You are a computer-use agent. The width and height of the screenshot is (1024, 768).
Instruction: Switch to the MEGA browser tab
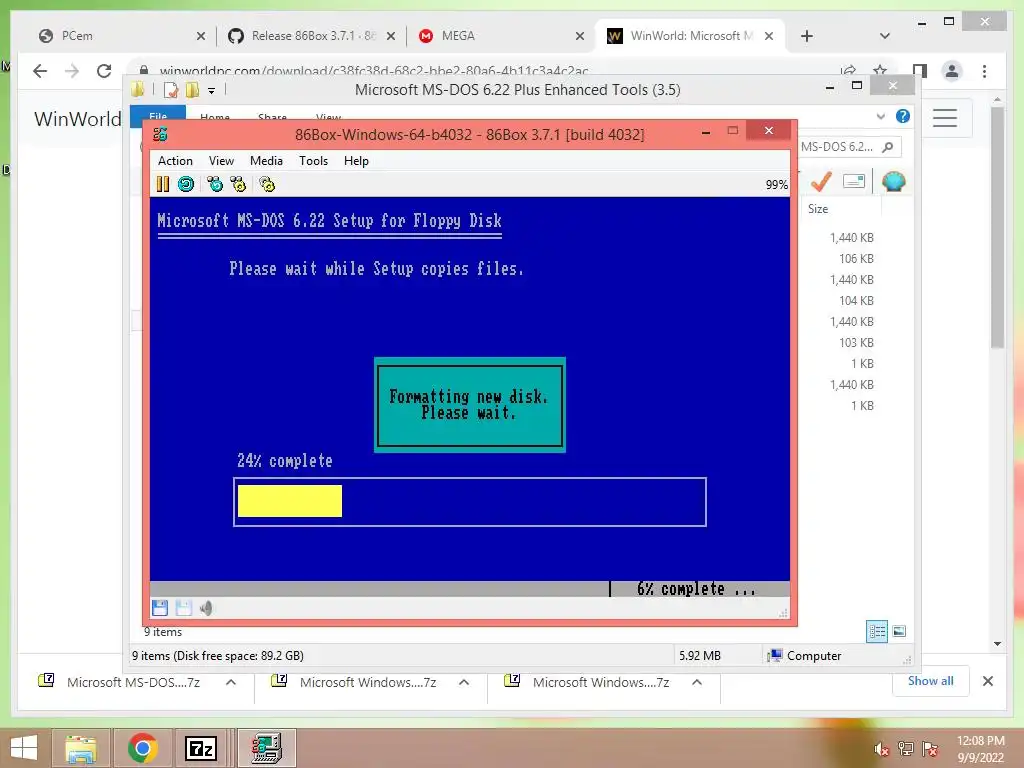502,36
